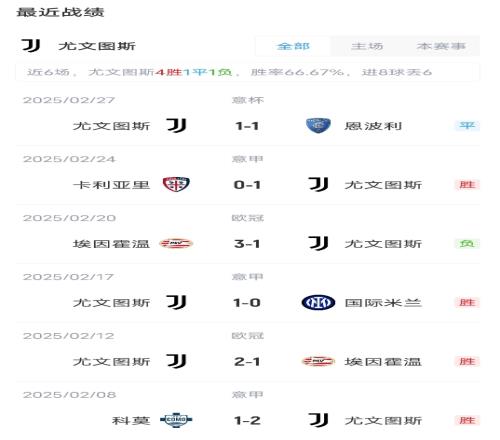Click PSV logo in the 02/12 match
Image resolution: width=500 pixels, height=440 pixels.
[318, 361]
